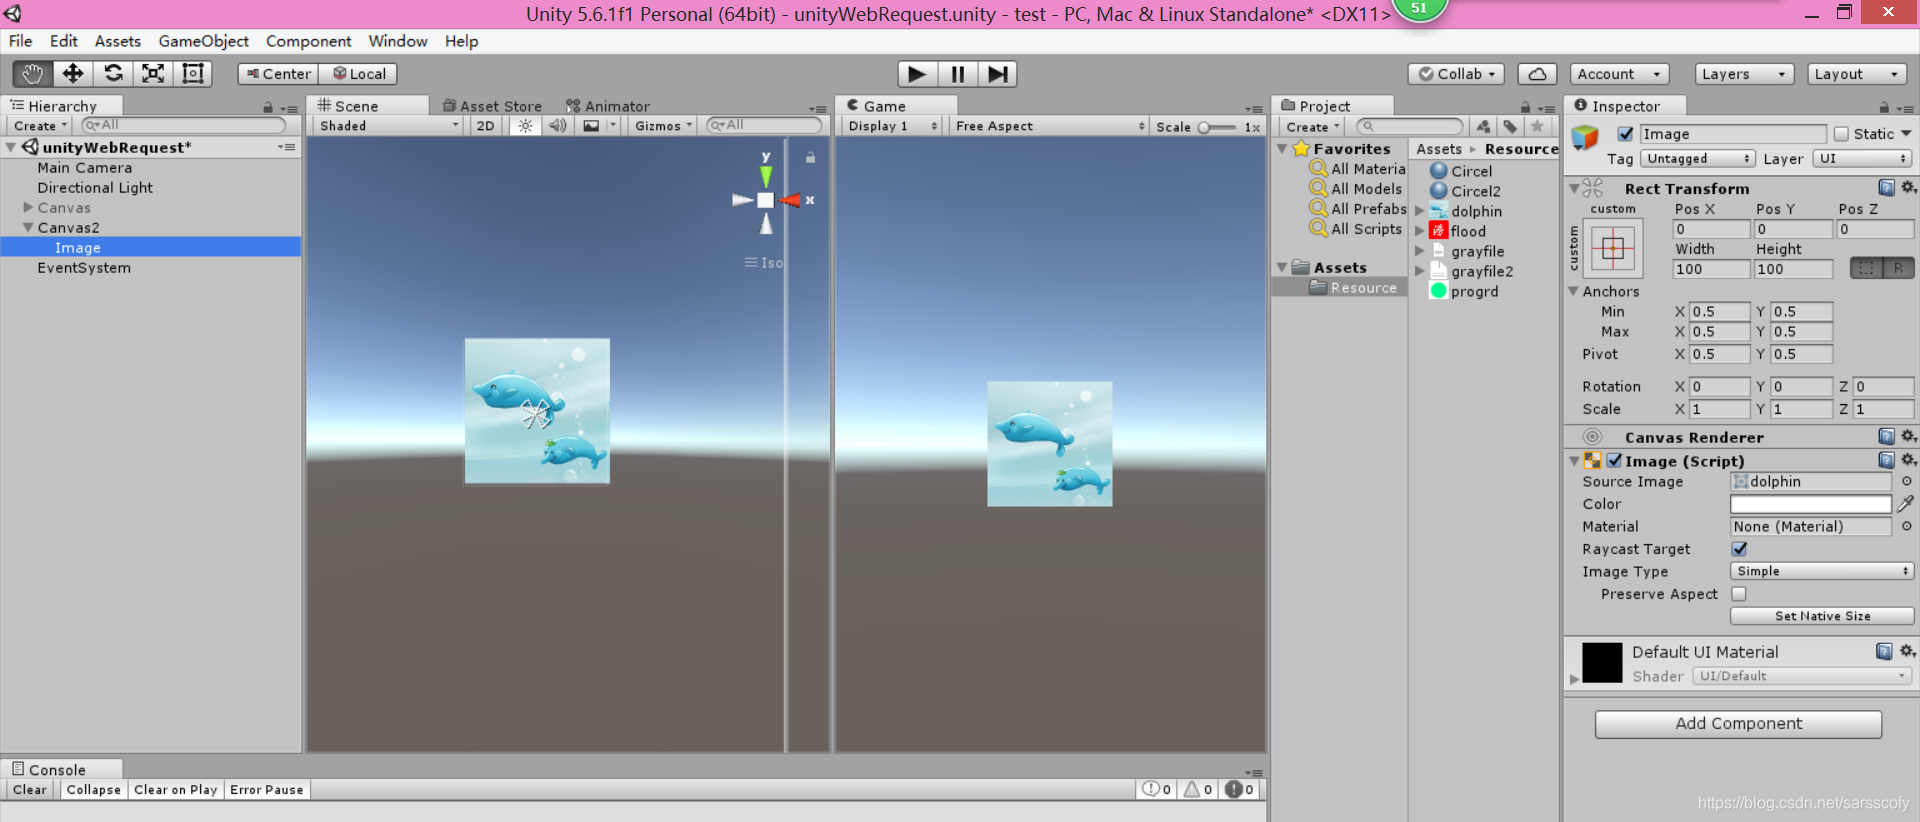Click Add Component button
The image size is (1920, 822).
(1738, 724)
